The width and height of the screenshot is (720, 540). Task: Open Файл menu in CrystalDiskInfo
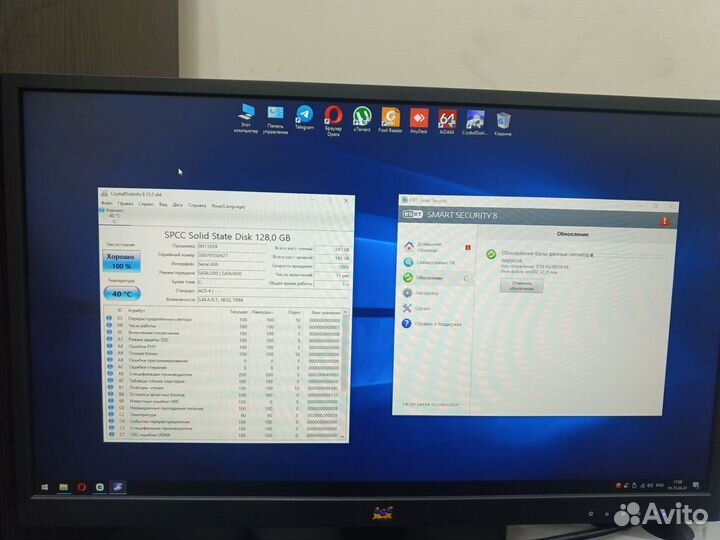click(107, 203)
